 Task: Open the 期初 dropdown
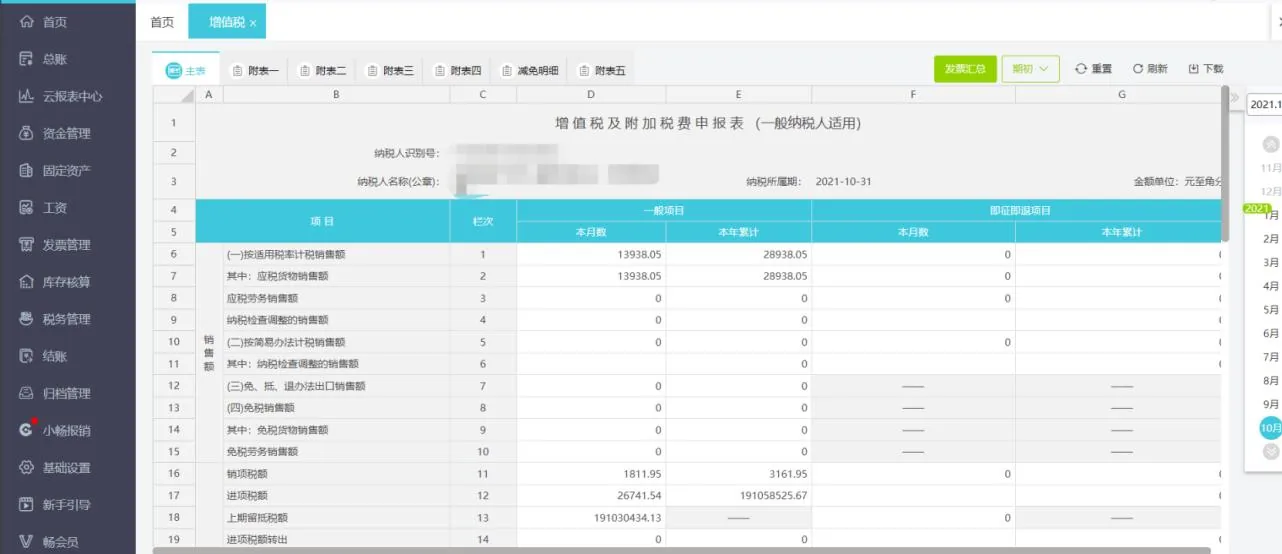pos(1030,69)
